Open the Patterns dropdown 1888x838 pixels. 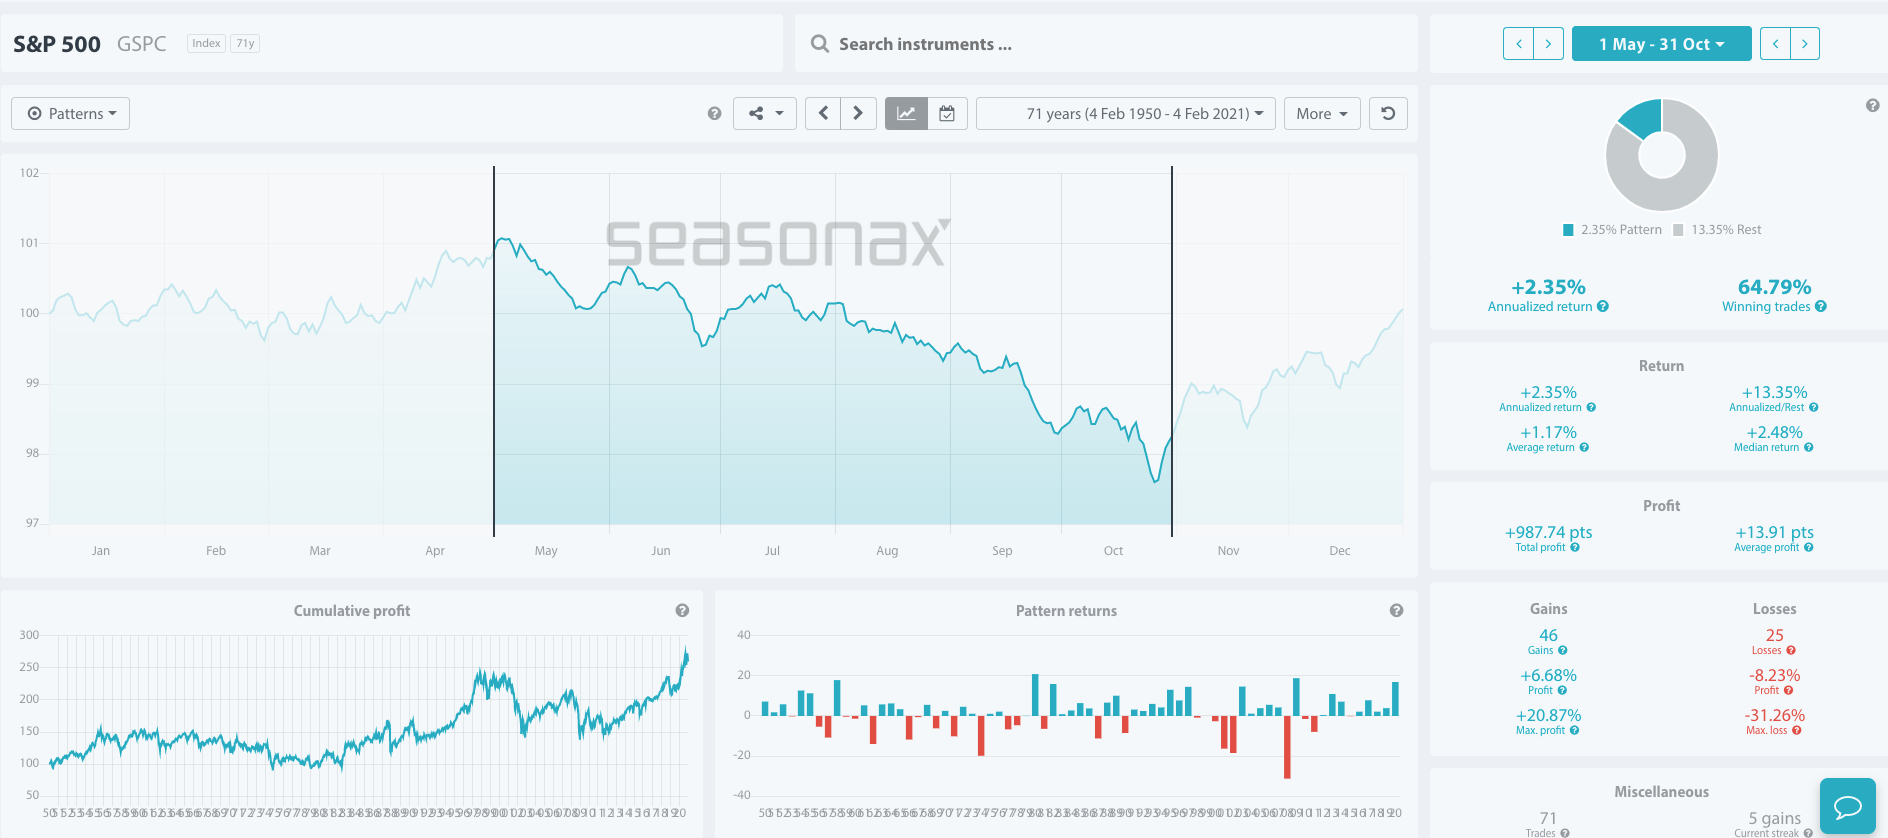point(70,113)
